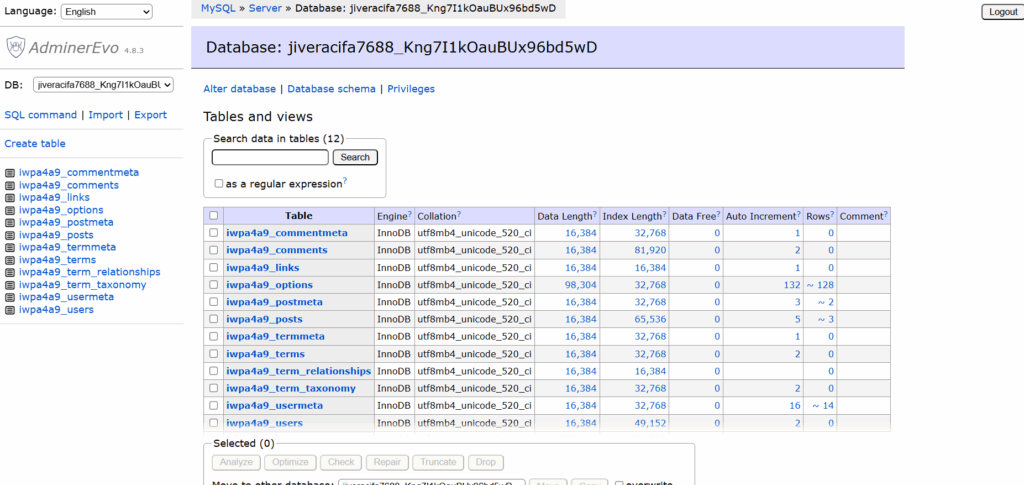Open the Import page
The height and width of the screenshot is (485, 1024).
point(106,115)
